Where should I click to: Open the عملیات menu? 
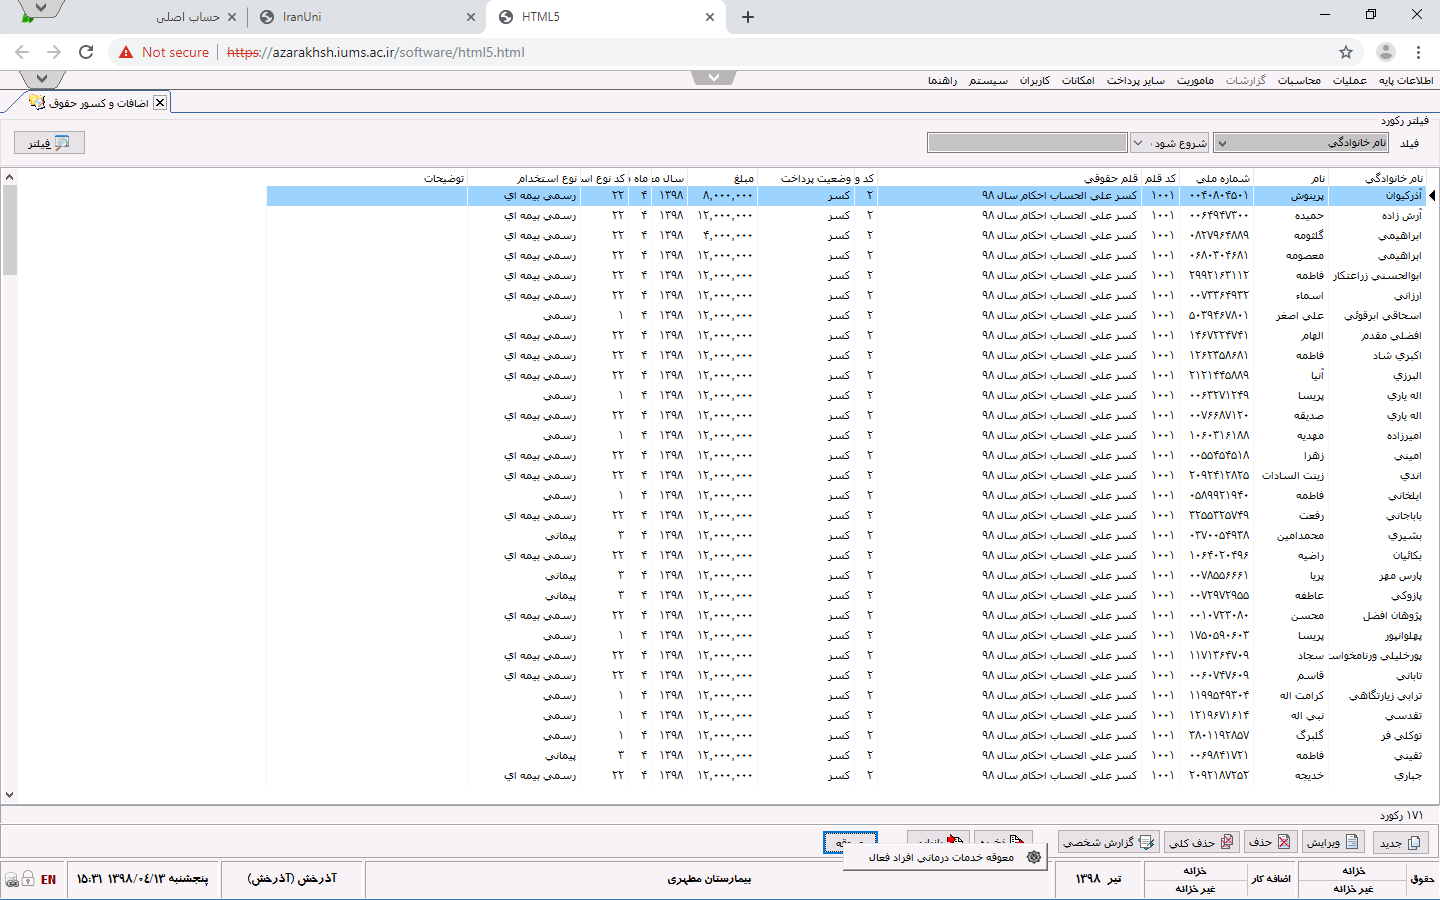1350,80
